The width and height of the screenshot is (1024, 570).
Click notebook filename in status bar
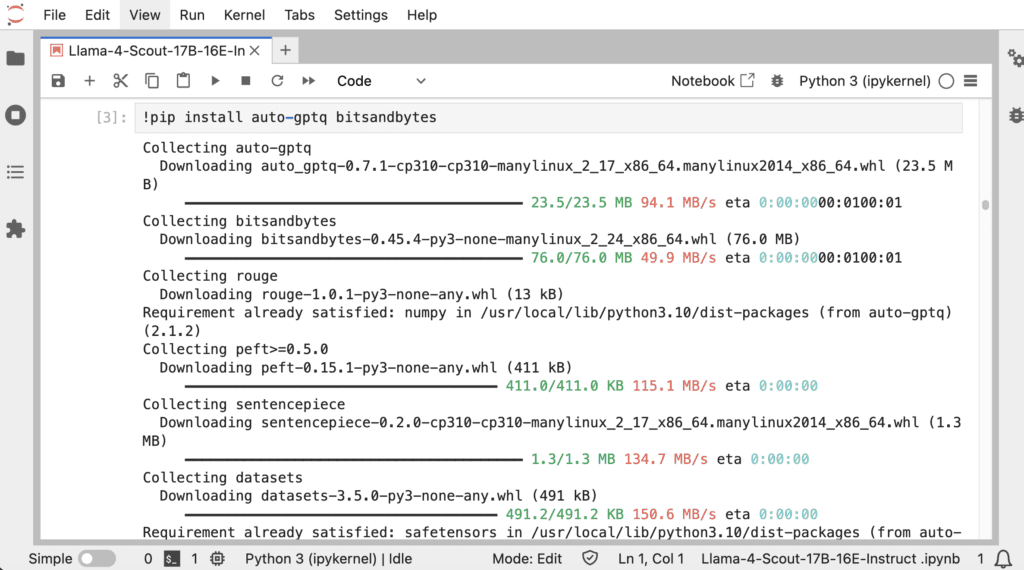(x=830, y=559)
